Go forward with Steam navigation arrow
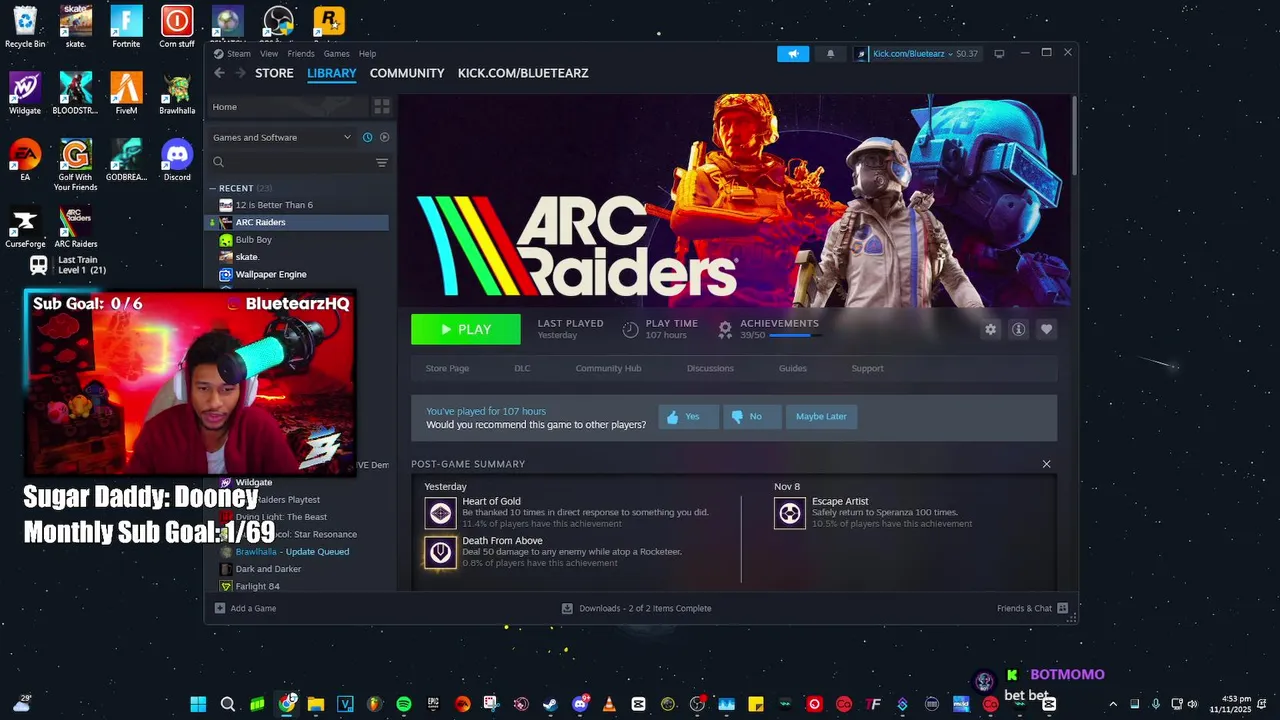The width and height of the screenshot is (1280, 720). pyautogui.click(x=240, y=73)
